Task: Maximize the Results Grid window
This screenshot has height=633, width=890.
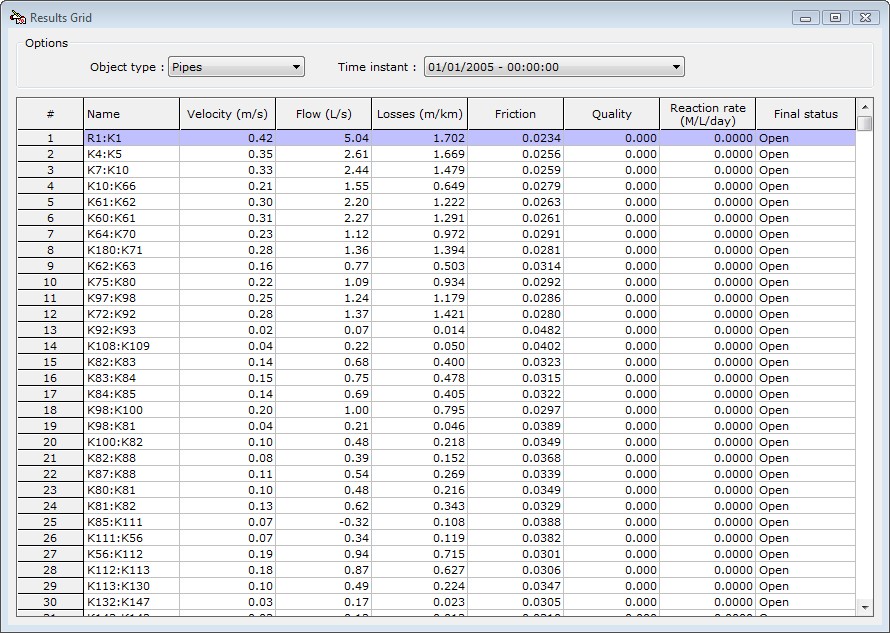Action: point(835,17)
